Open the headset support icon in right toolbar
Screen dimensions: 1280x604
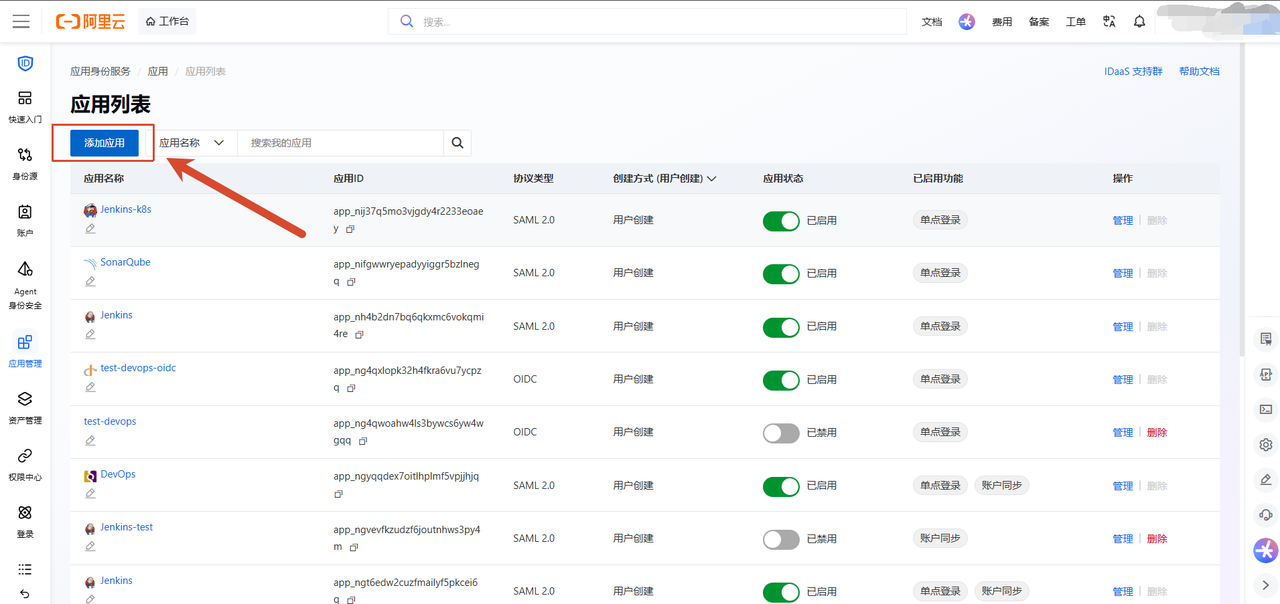click(1266, 515)
